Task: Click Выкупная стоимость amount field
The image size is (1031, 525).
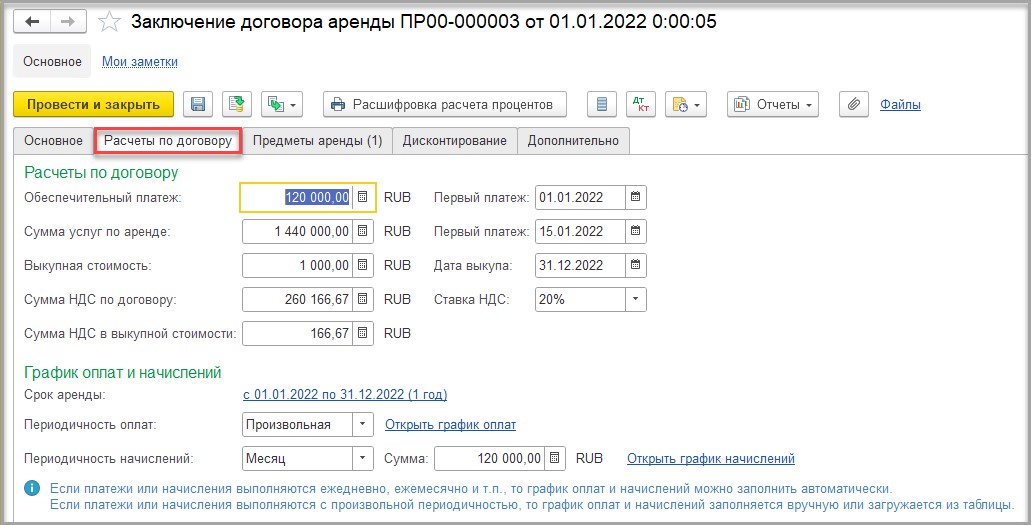Action: (x=297, y=265)
